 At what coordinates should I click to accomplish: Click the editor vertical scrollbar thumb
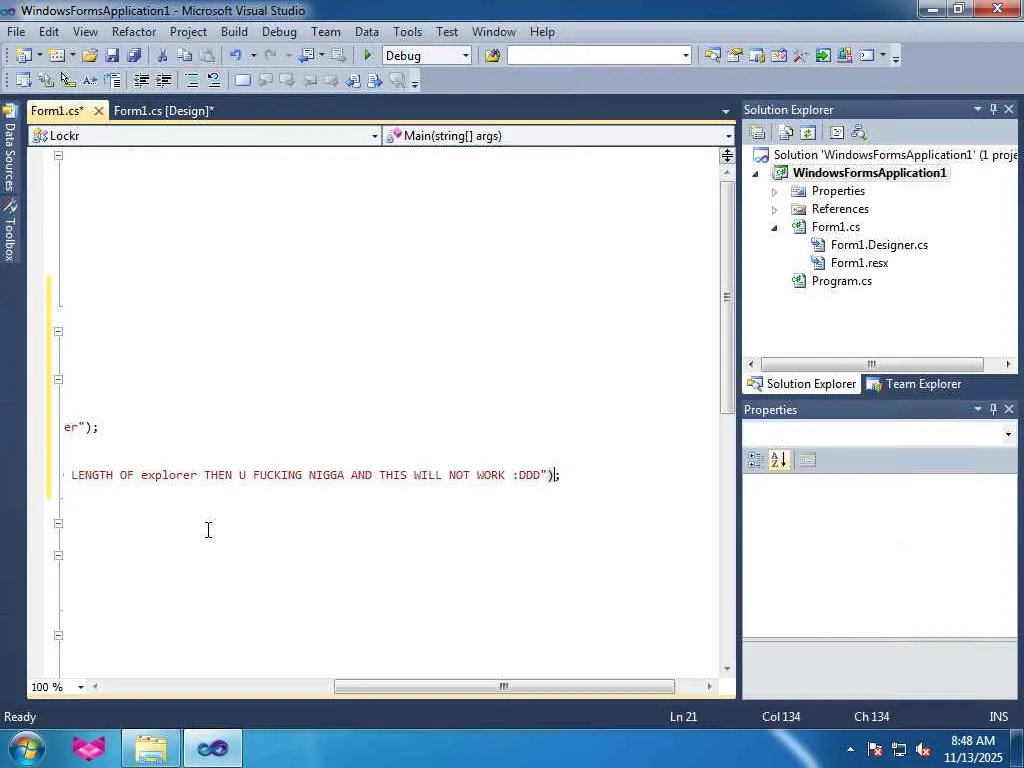coord(727,297)
